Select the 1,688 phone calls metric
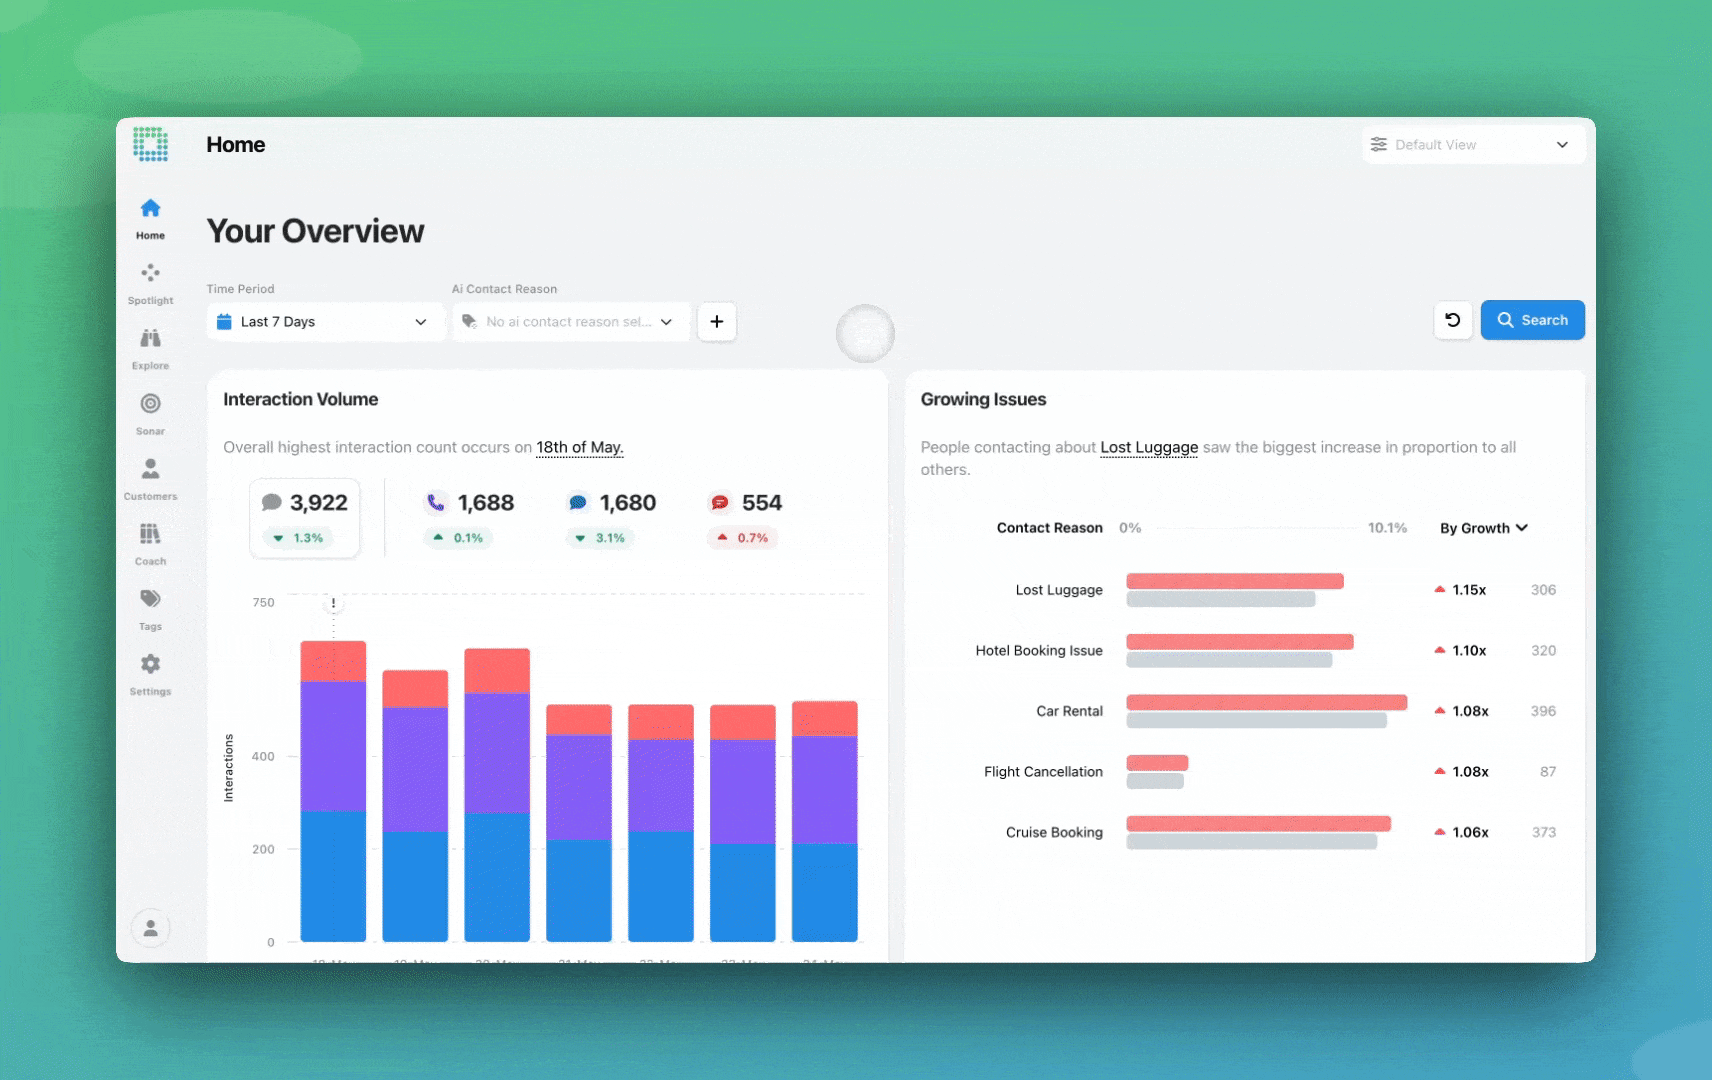Image resolution: width=1712 pixels, height=1080 pixels. click(469, 518)
